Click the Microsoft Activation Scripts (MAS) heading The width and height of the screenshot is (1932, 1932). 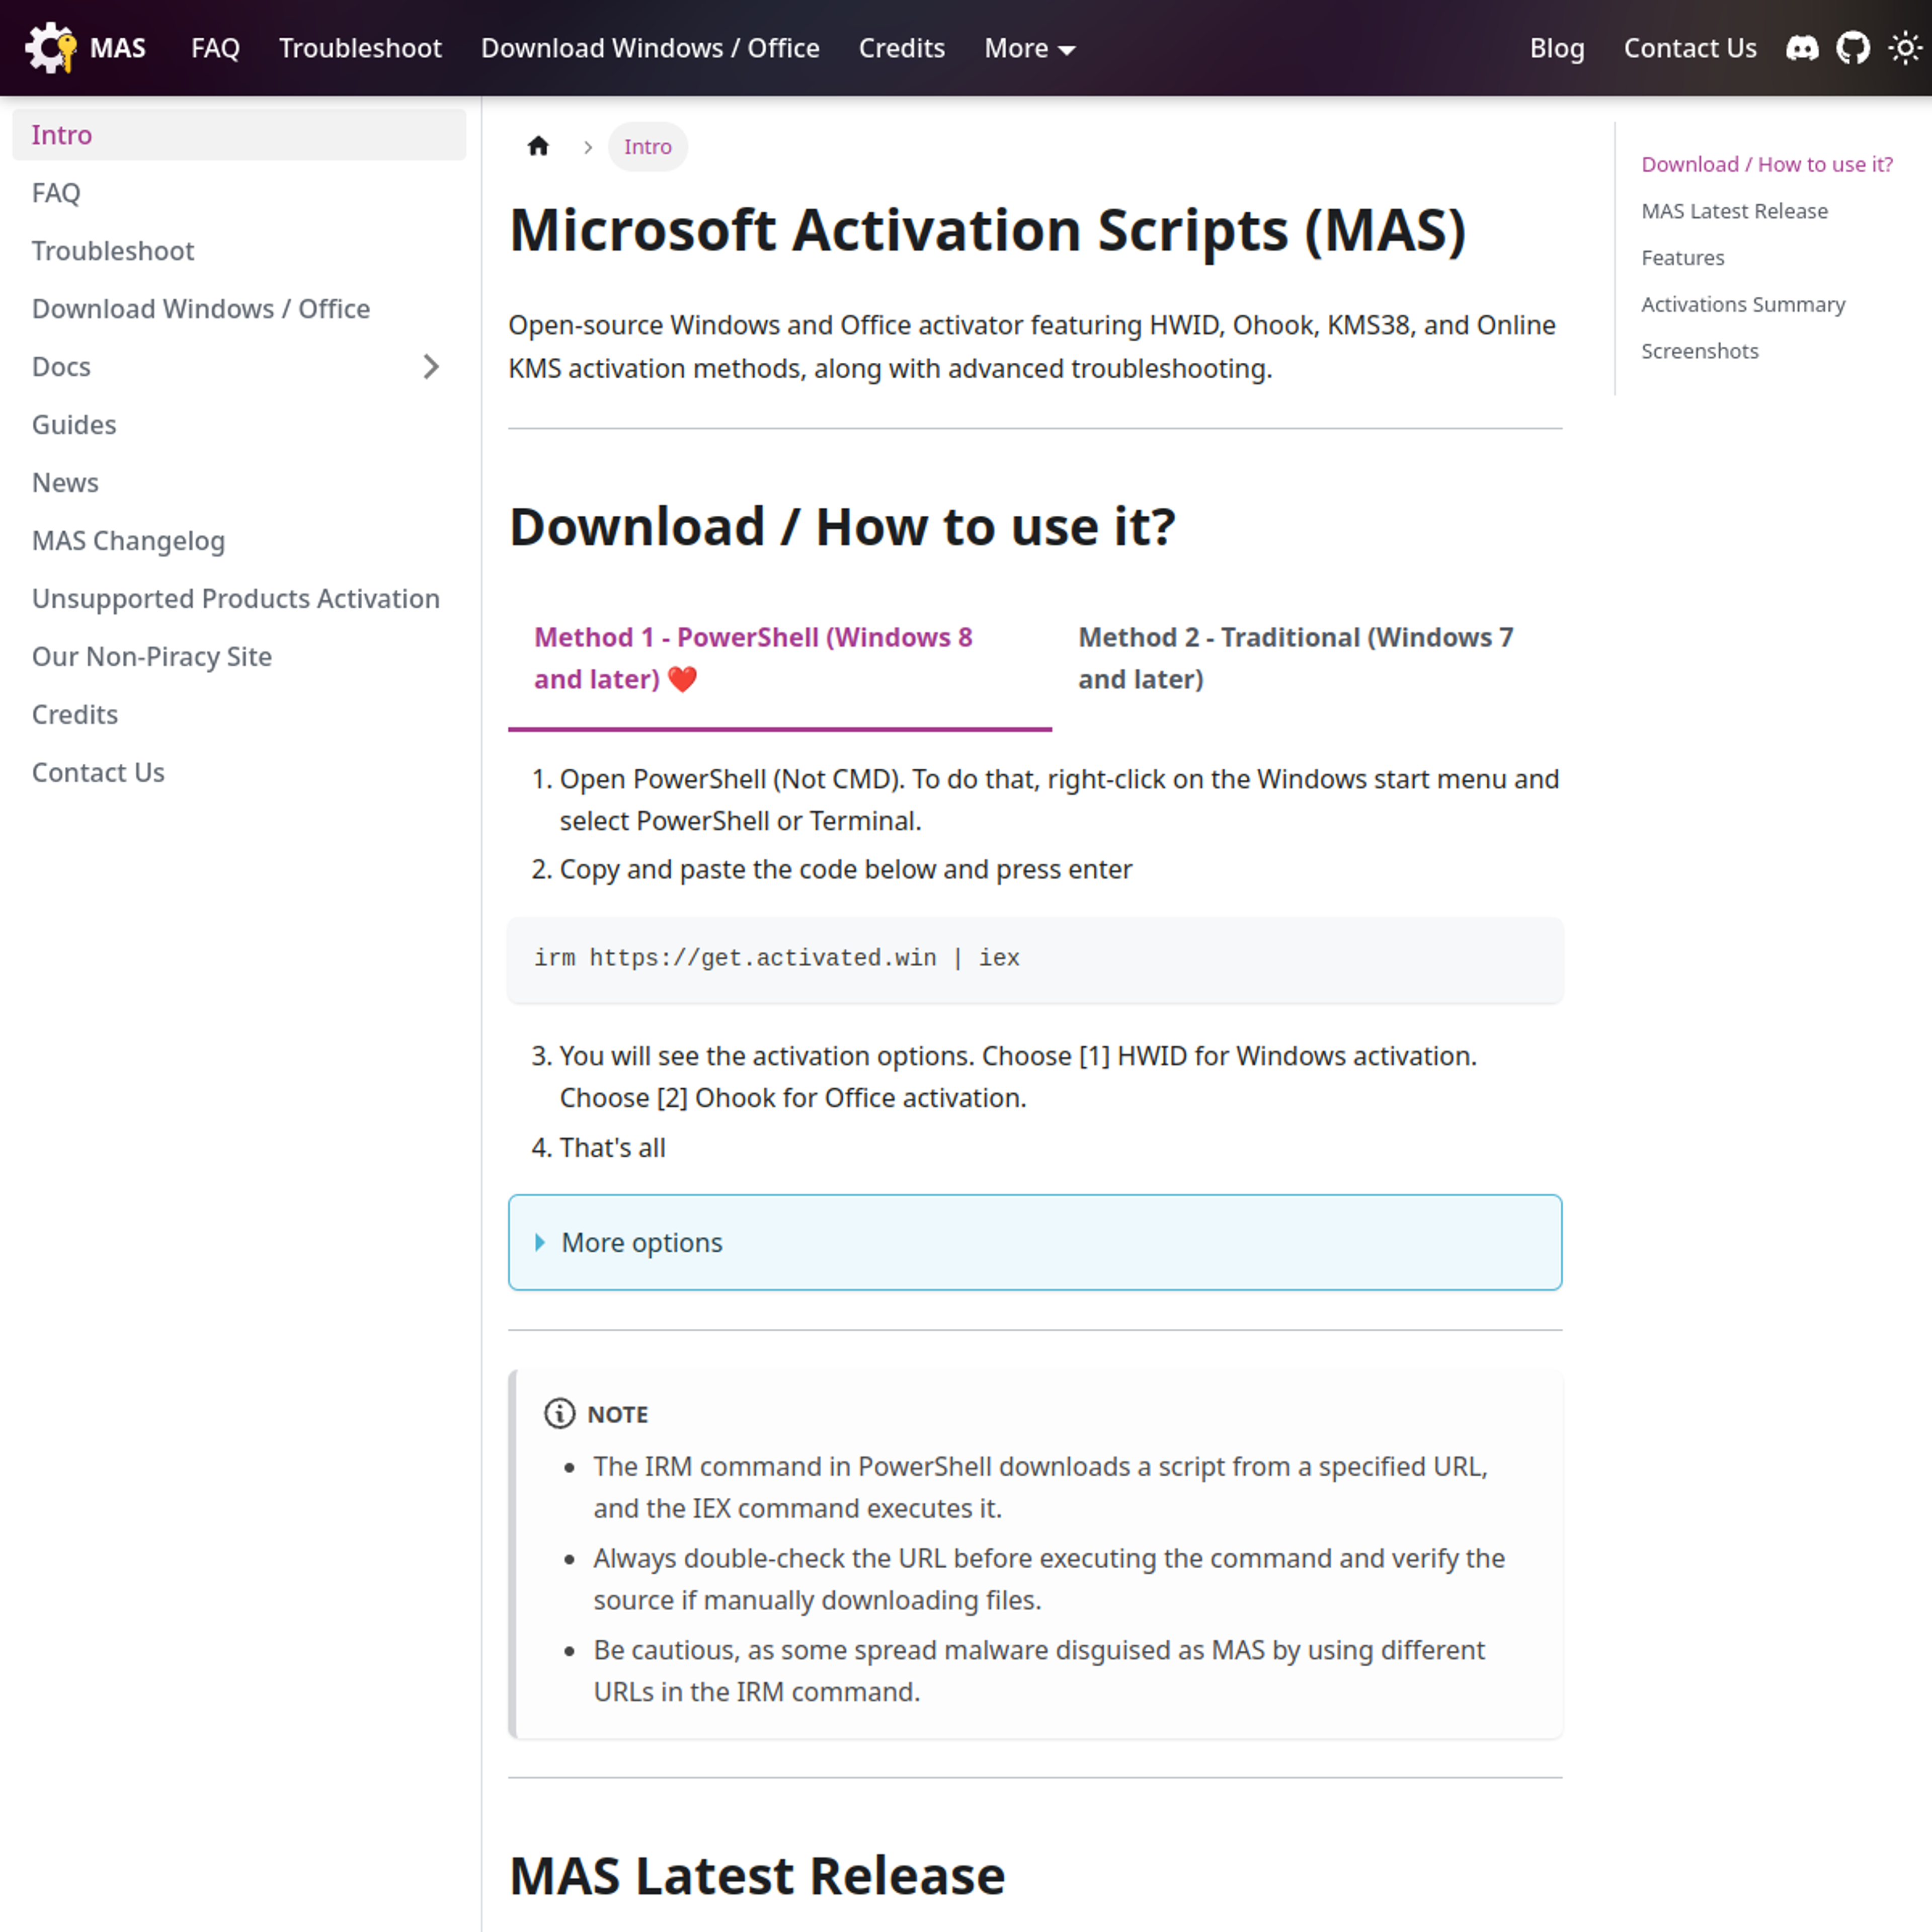(987, 230)
